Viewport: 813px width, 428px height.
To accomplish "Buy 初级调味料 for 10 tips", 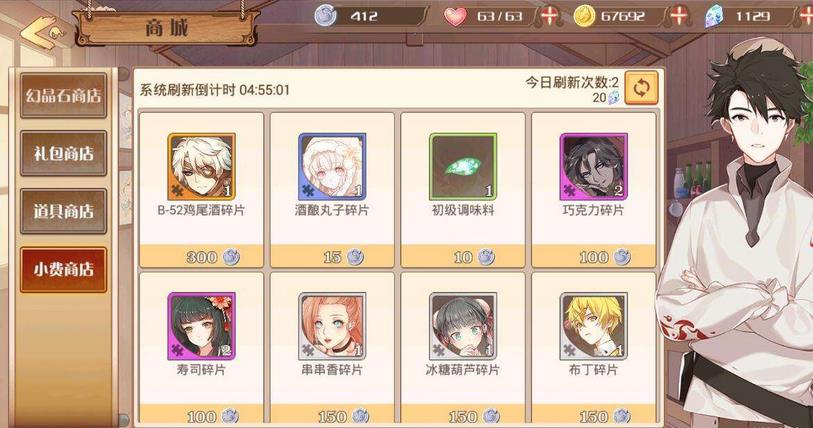I will [x=462, y=256].
